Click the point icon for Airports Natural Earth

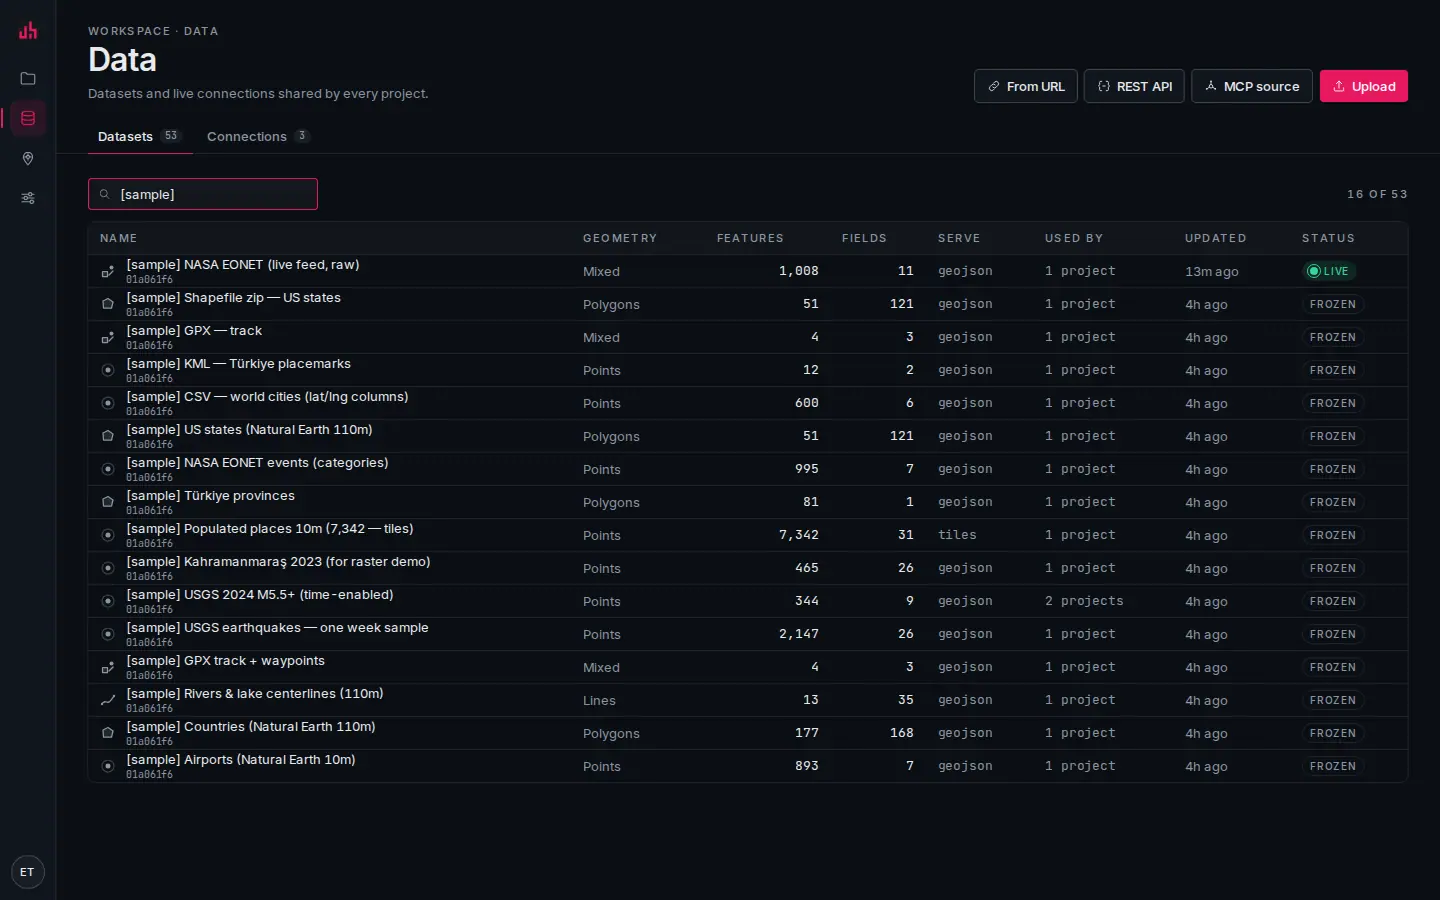click(x=108, y=766)
